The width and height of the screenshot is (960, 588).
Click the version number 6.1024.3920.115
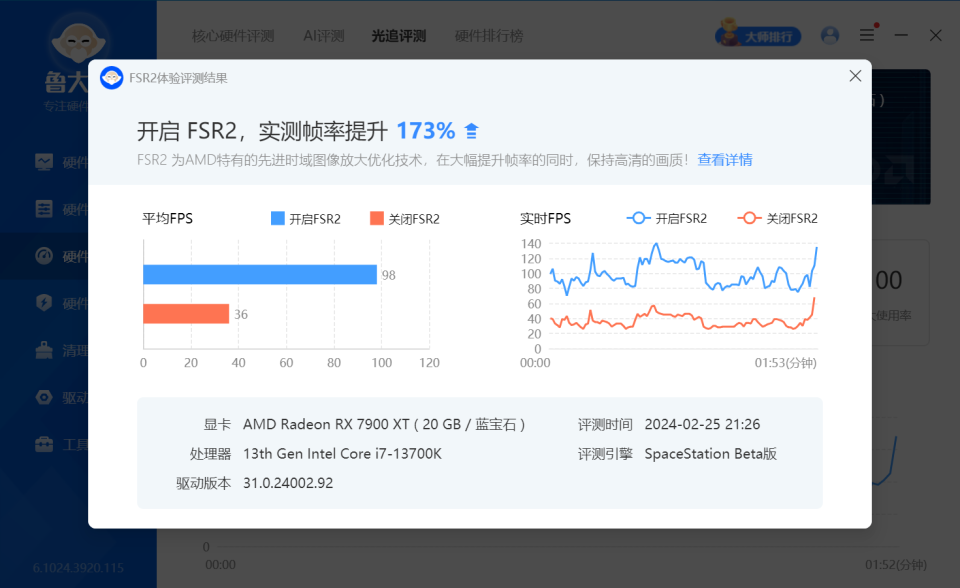[x=78, y=568]
